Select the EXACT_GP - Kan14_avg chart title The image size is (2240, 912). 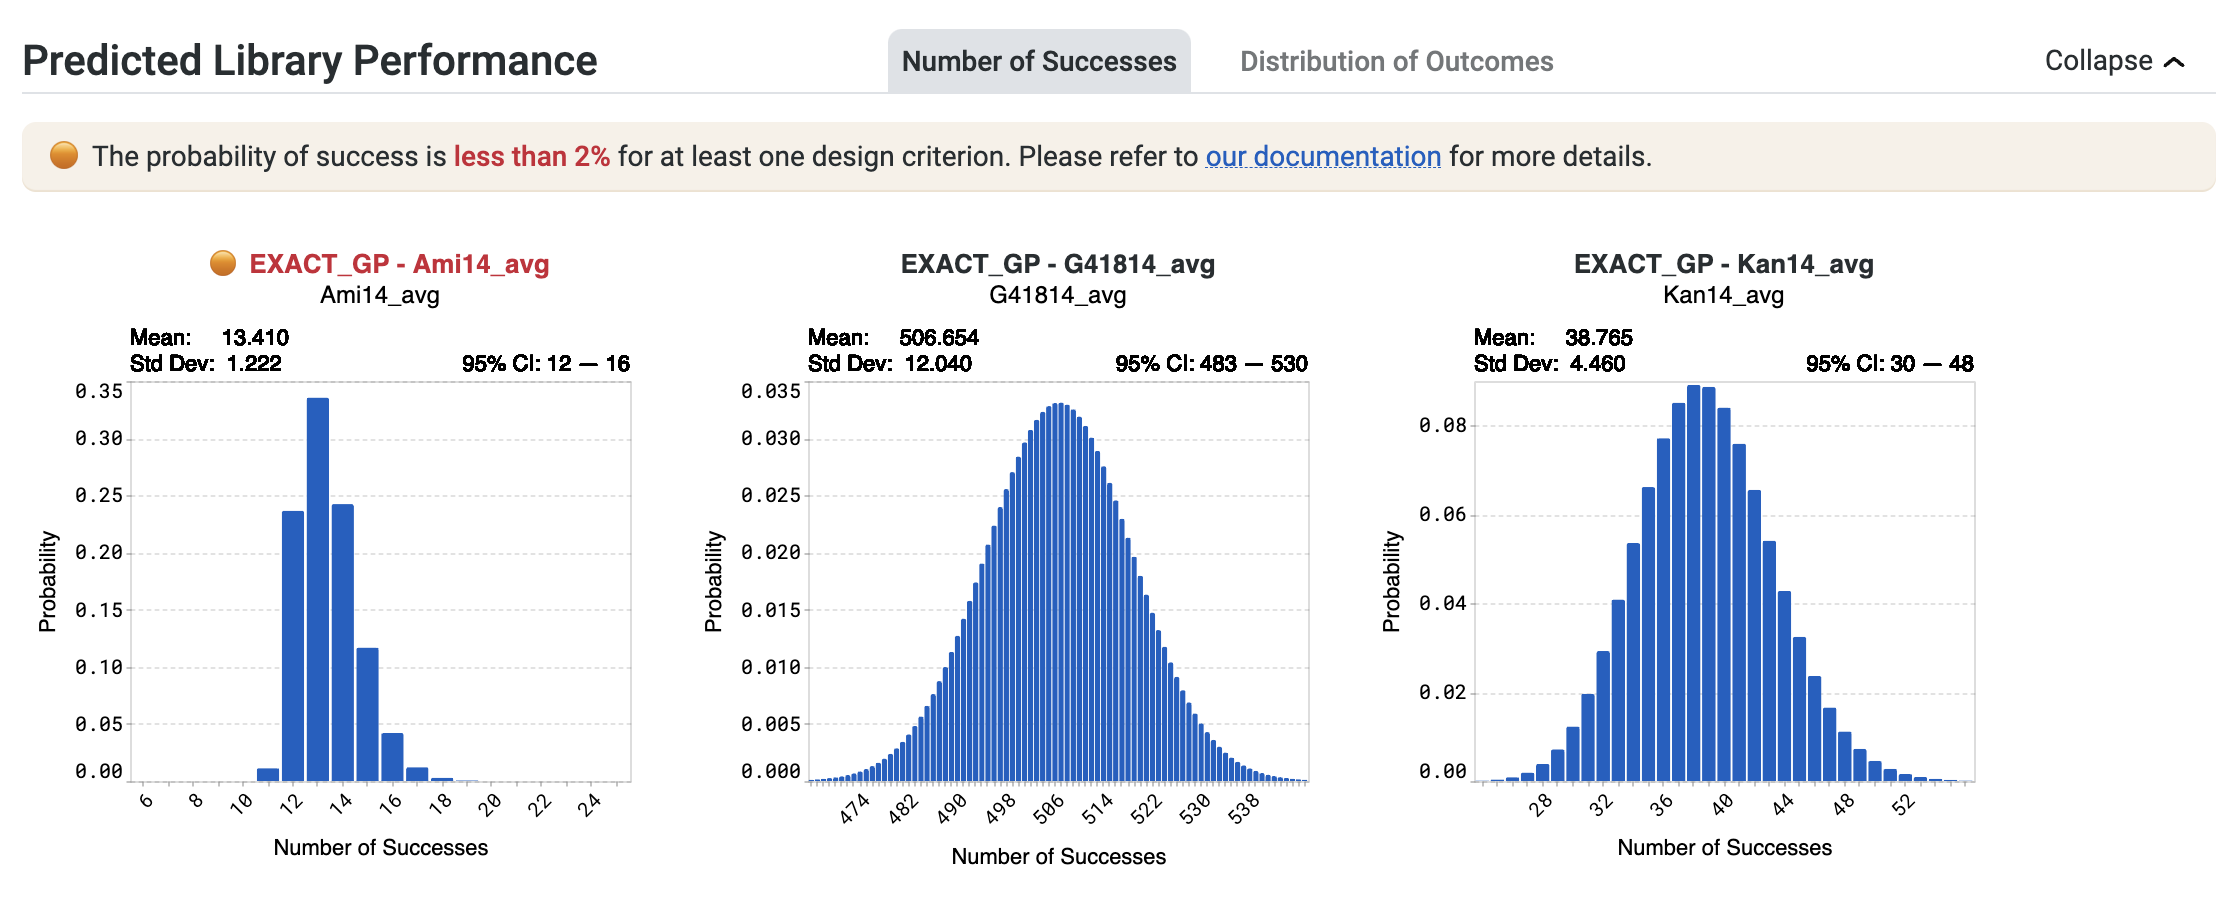pos(1723,264)
